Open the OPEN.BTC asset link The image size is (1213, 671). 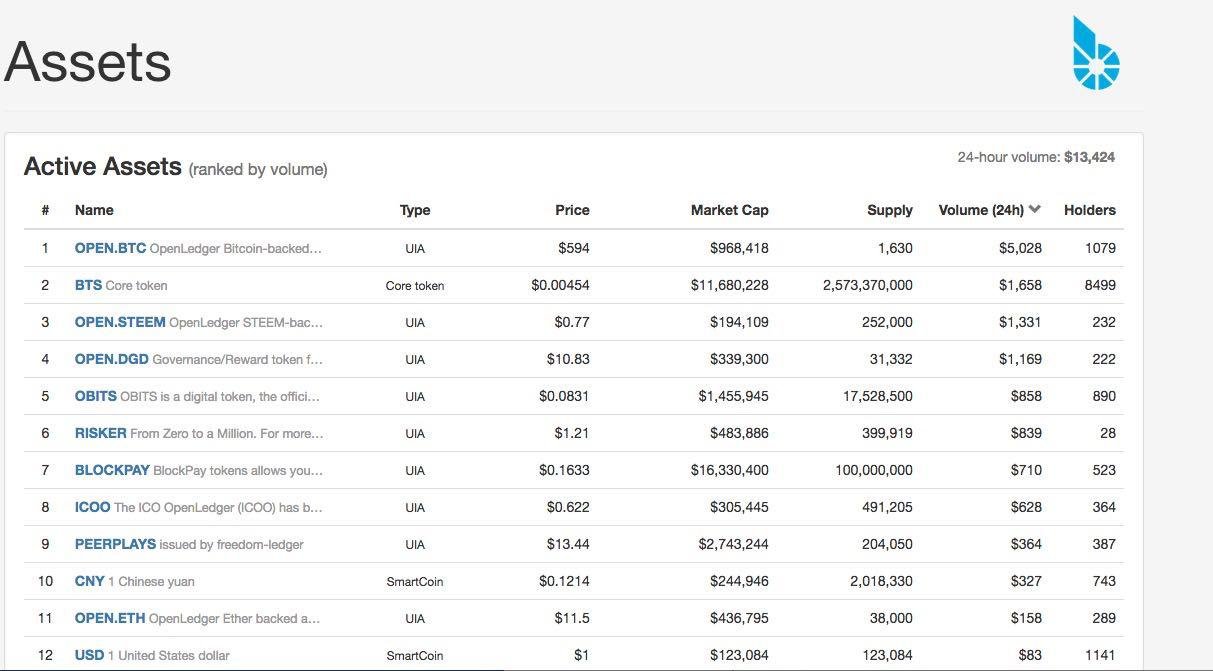110,248
